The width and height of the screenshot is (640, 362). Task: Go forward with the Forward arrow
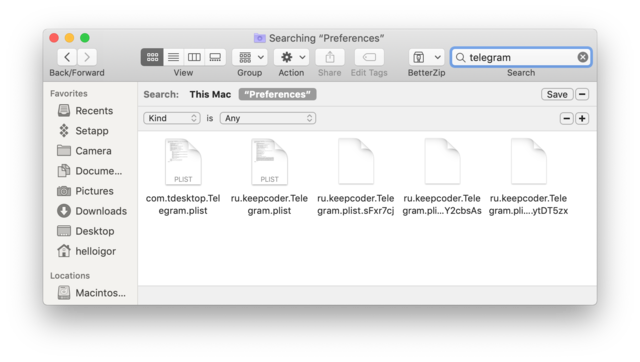coord(87,57)
